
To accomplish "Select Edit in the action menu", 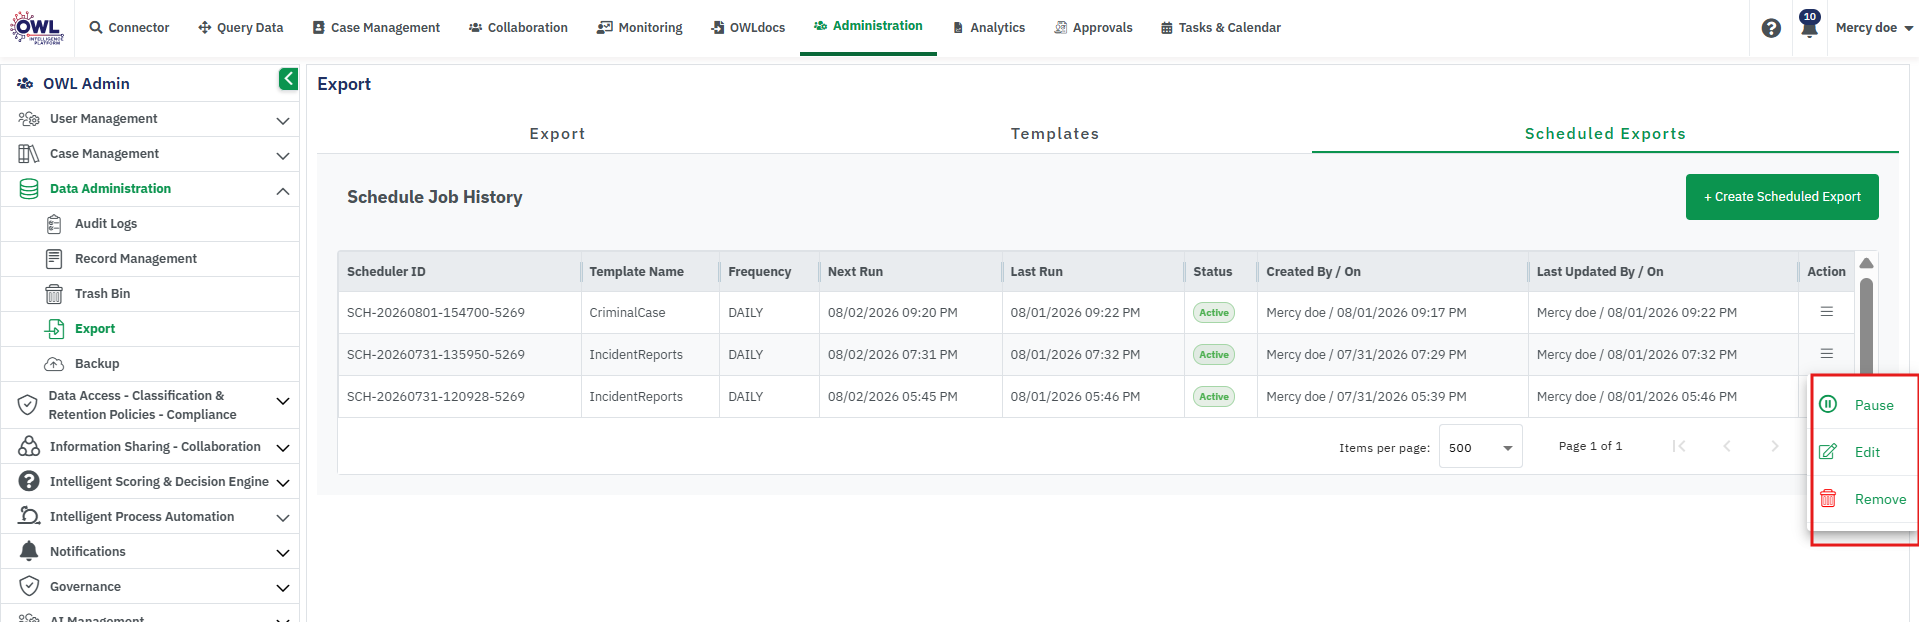I will [1867, 452].
